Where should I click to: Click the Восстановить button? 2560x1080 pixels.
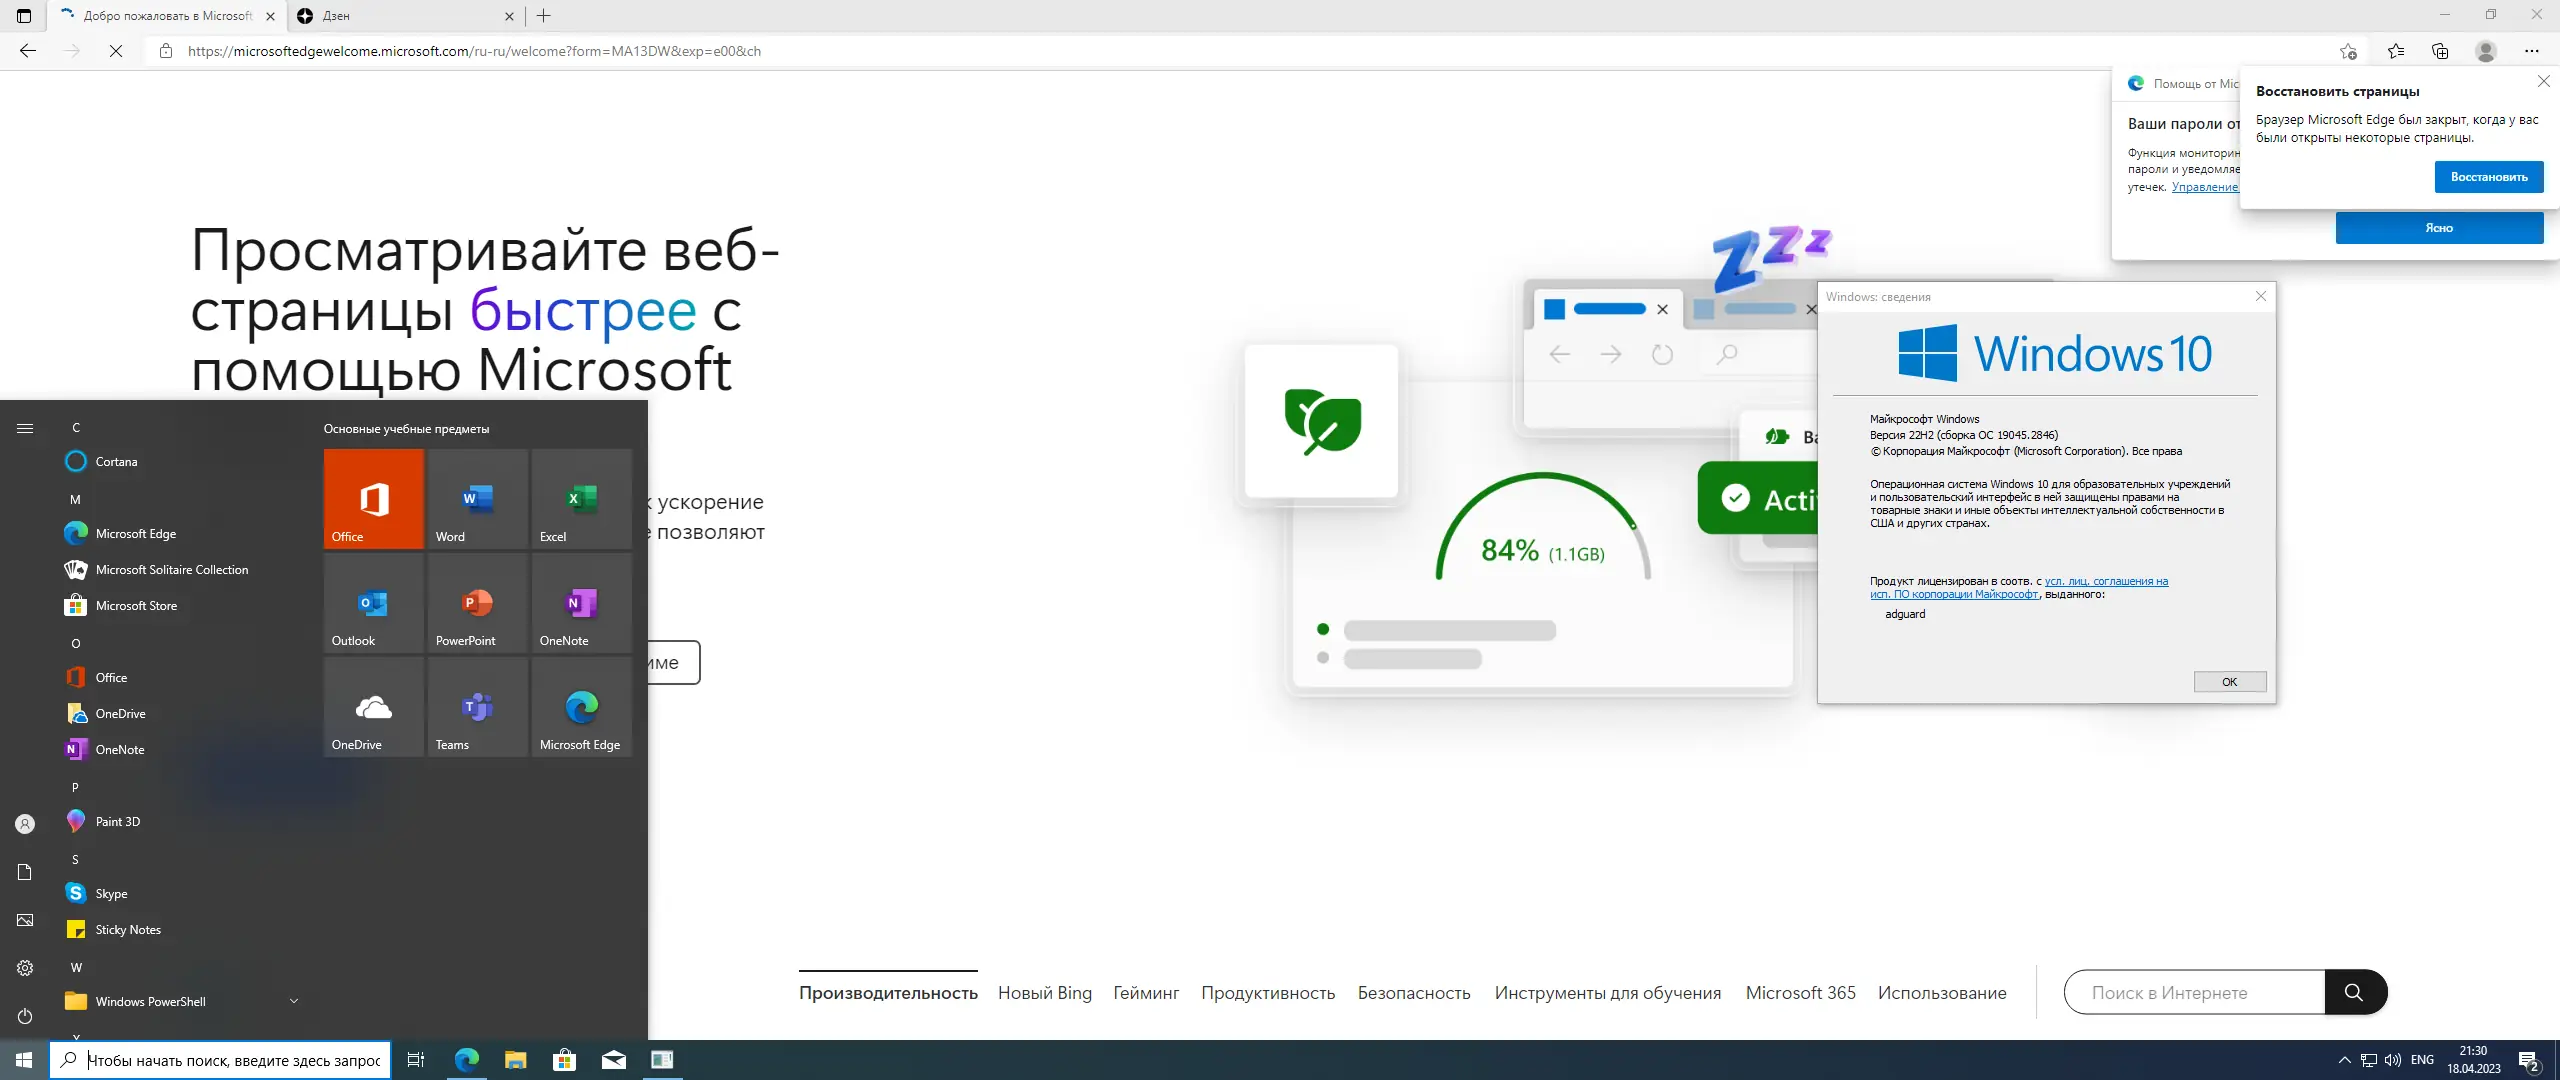pyautogui.click(x=2488, y=177)
